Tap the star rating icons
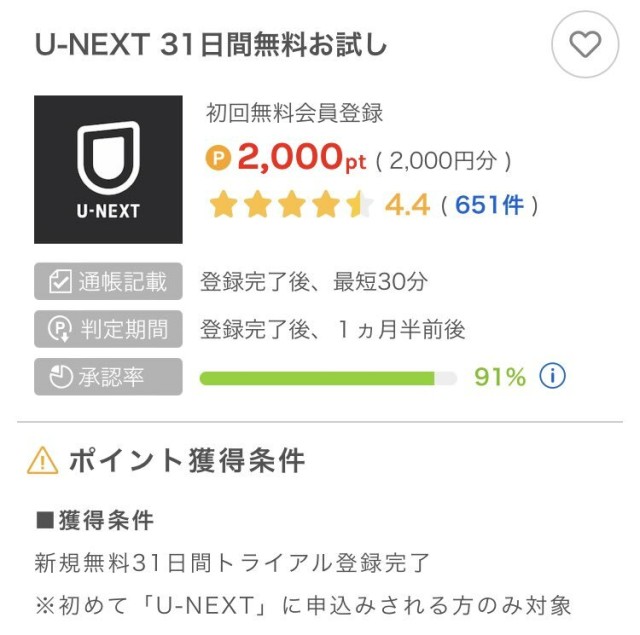 (290, 205)
